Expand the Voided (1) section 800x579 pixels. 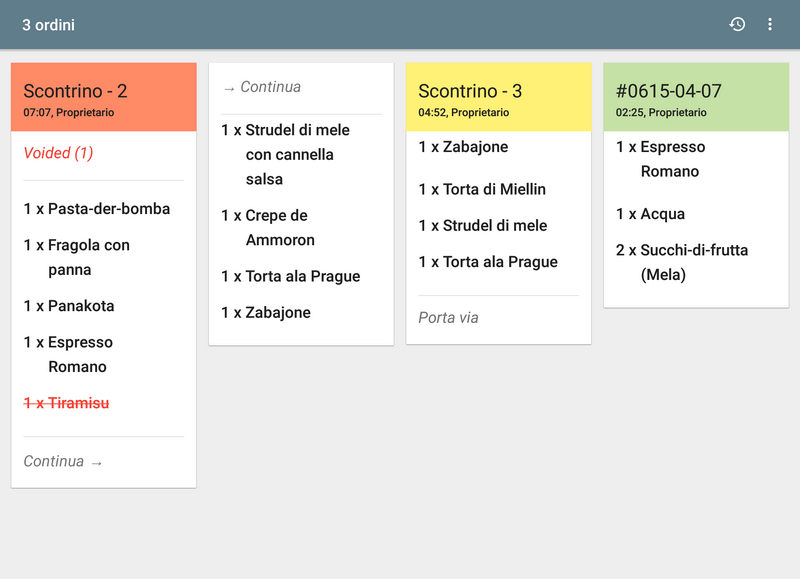(x=58, y=153)
